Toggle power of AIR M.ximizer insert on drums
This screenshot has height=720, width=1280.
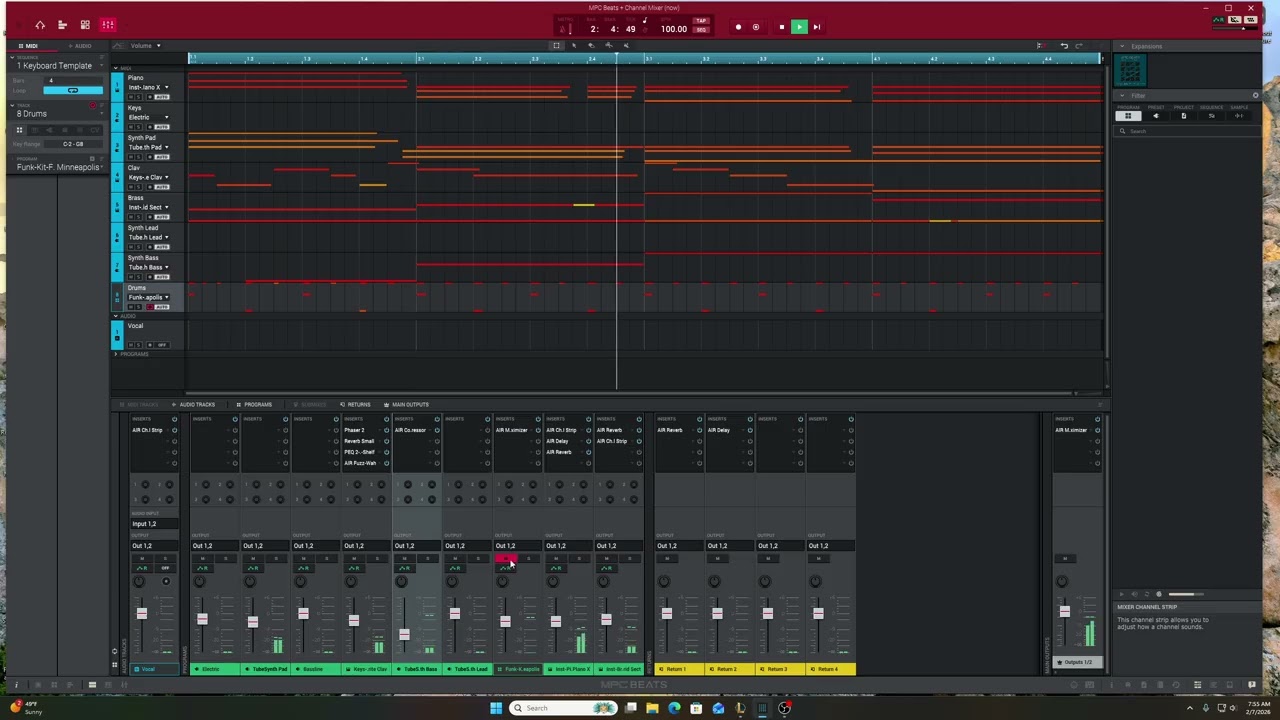538,430
